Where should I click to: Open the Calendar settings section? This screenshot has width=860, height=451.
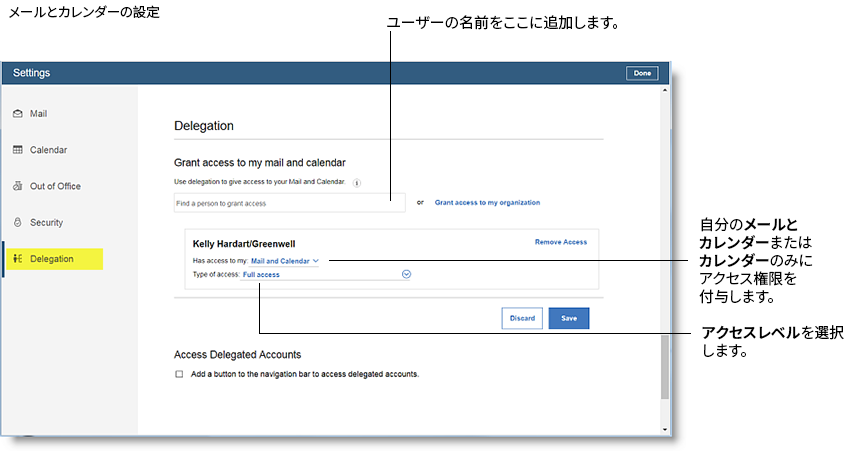click(x=48, y=150)
